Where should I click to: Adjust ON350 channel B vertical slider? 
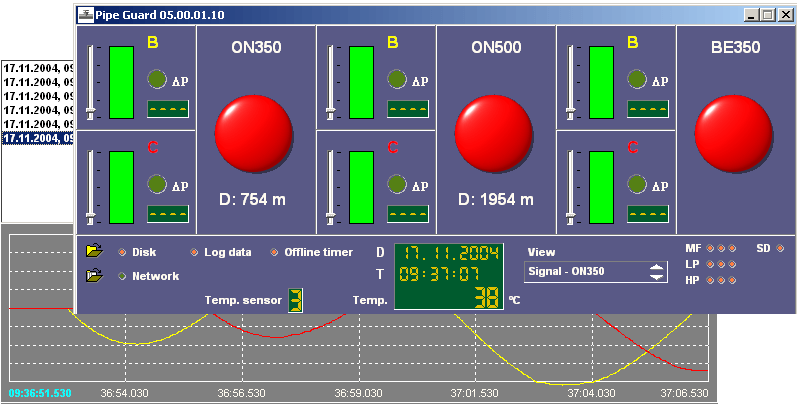point(91,82)
